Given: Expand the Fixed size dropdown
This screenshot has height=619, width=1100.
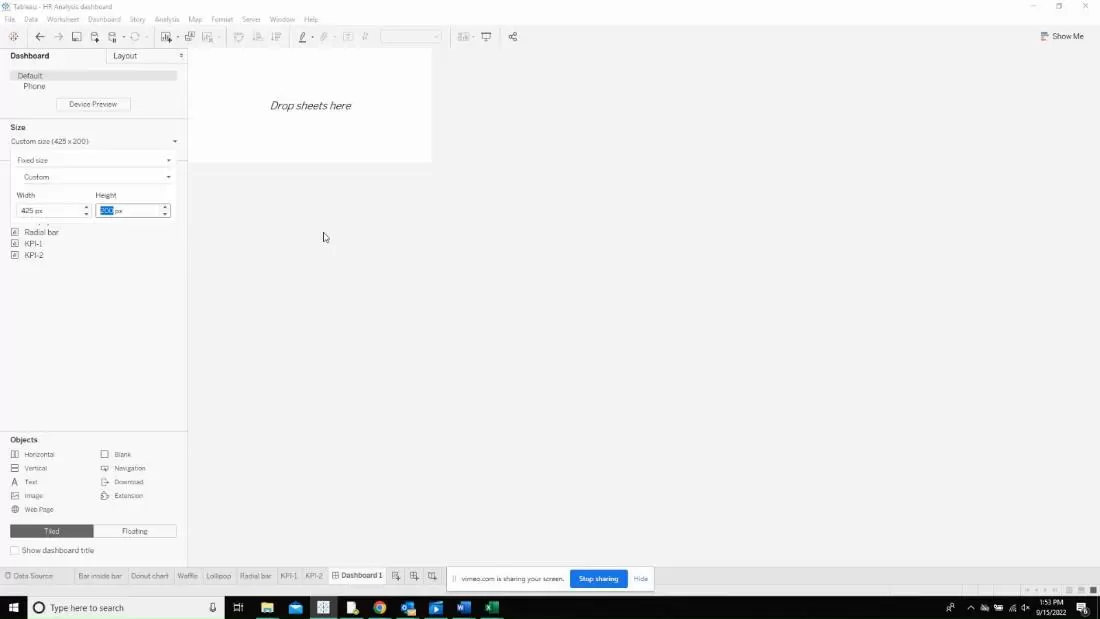Looking at the screenshot, I should coord(93,160).
